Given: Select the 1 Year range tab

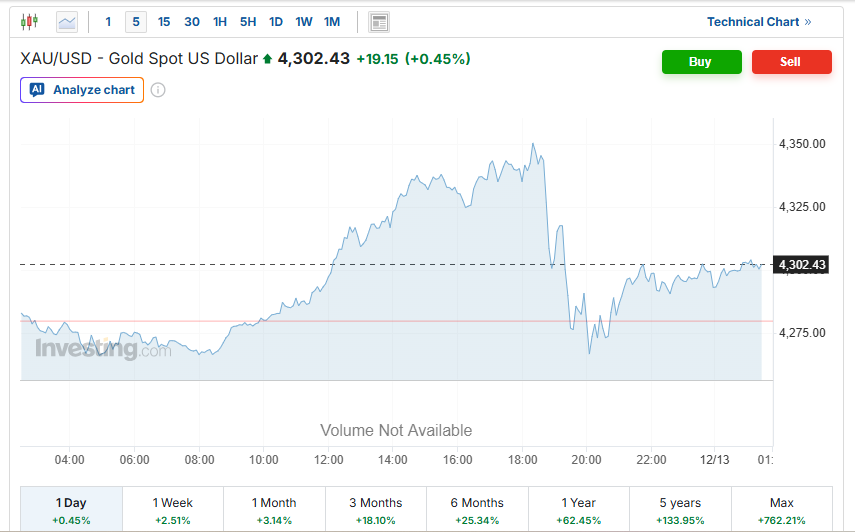Looking at the screenshot, I should click(579, 509).
